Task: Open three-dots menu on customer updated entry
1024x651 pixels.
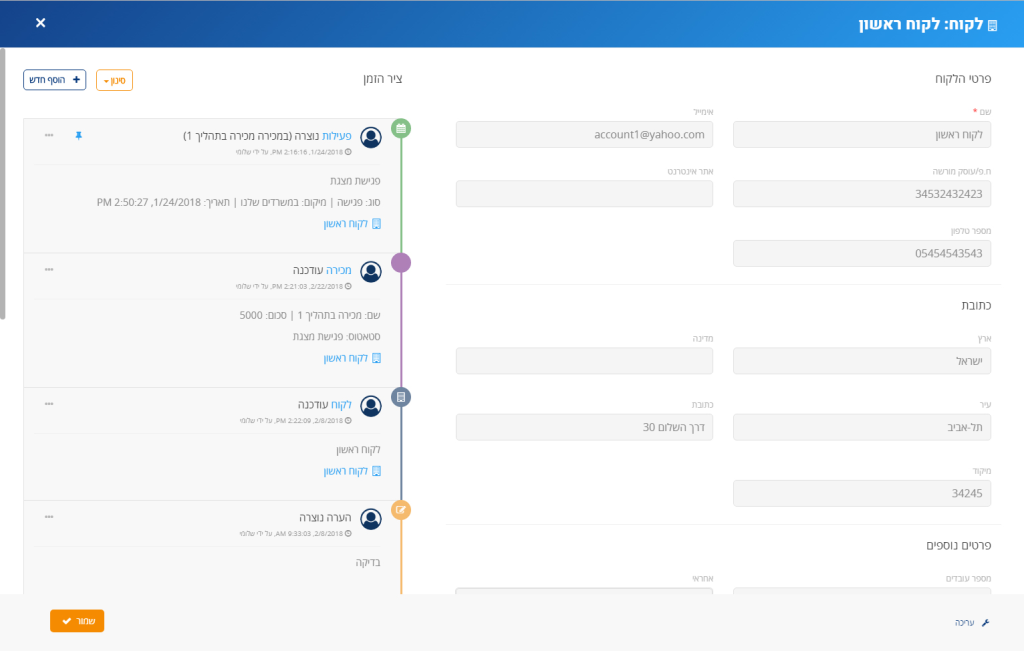Action: tap(49, 404)
